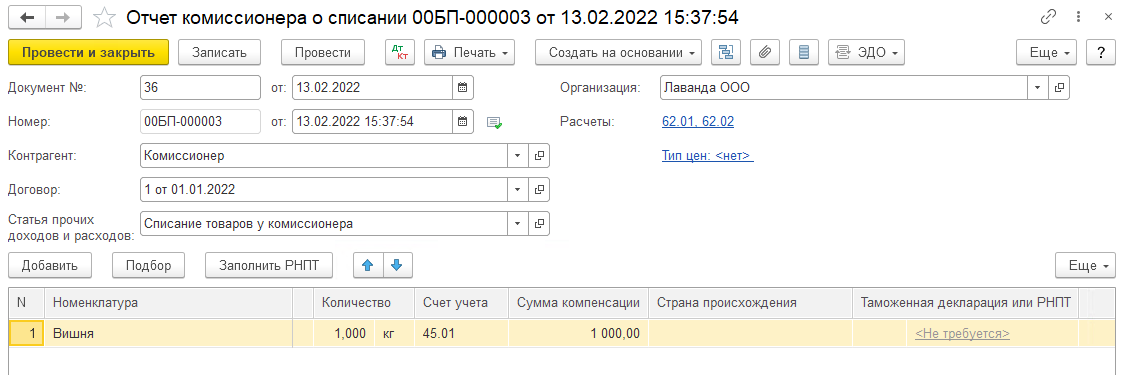Open calendar for Номер date 15:37:54
Screen dimensions: 1123x375
click(463, 122)
